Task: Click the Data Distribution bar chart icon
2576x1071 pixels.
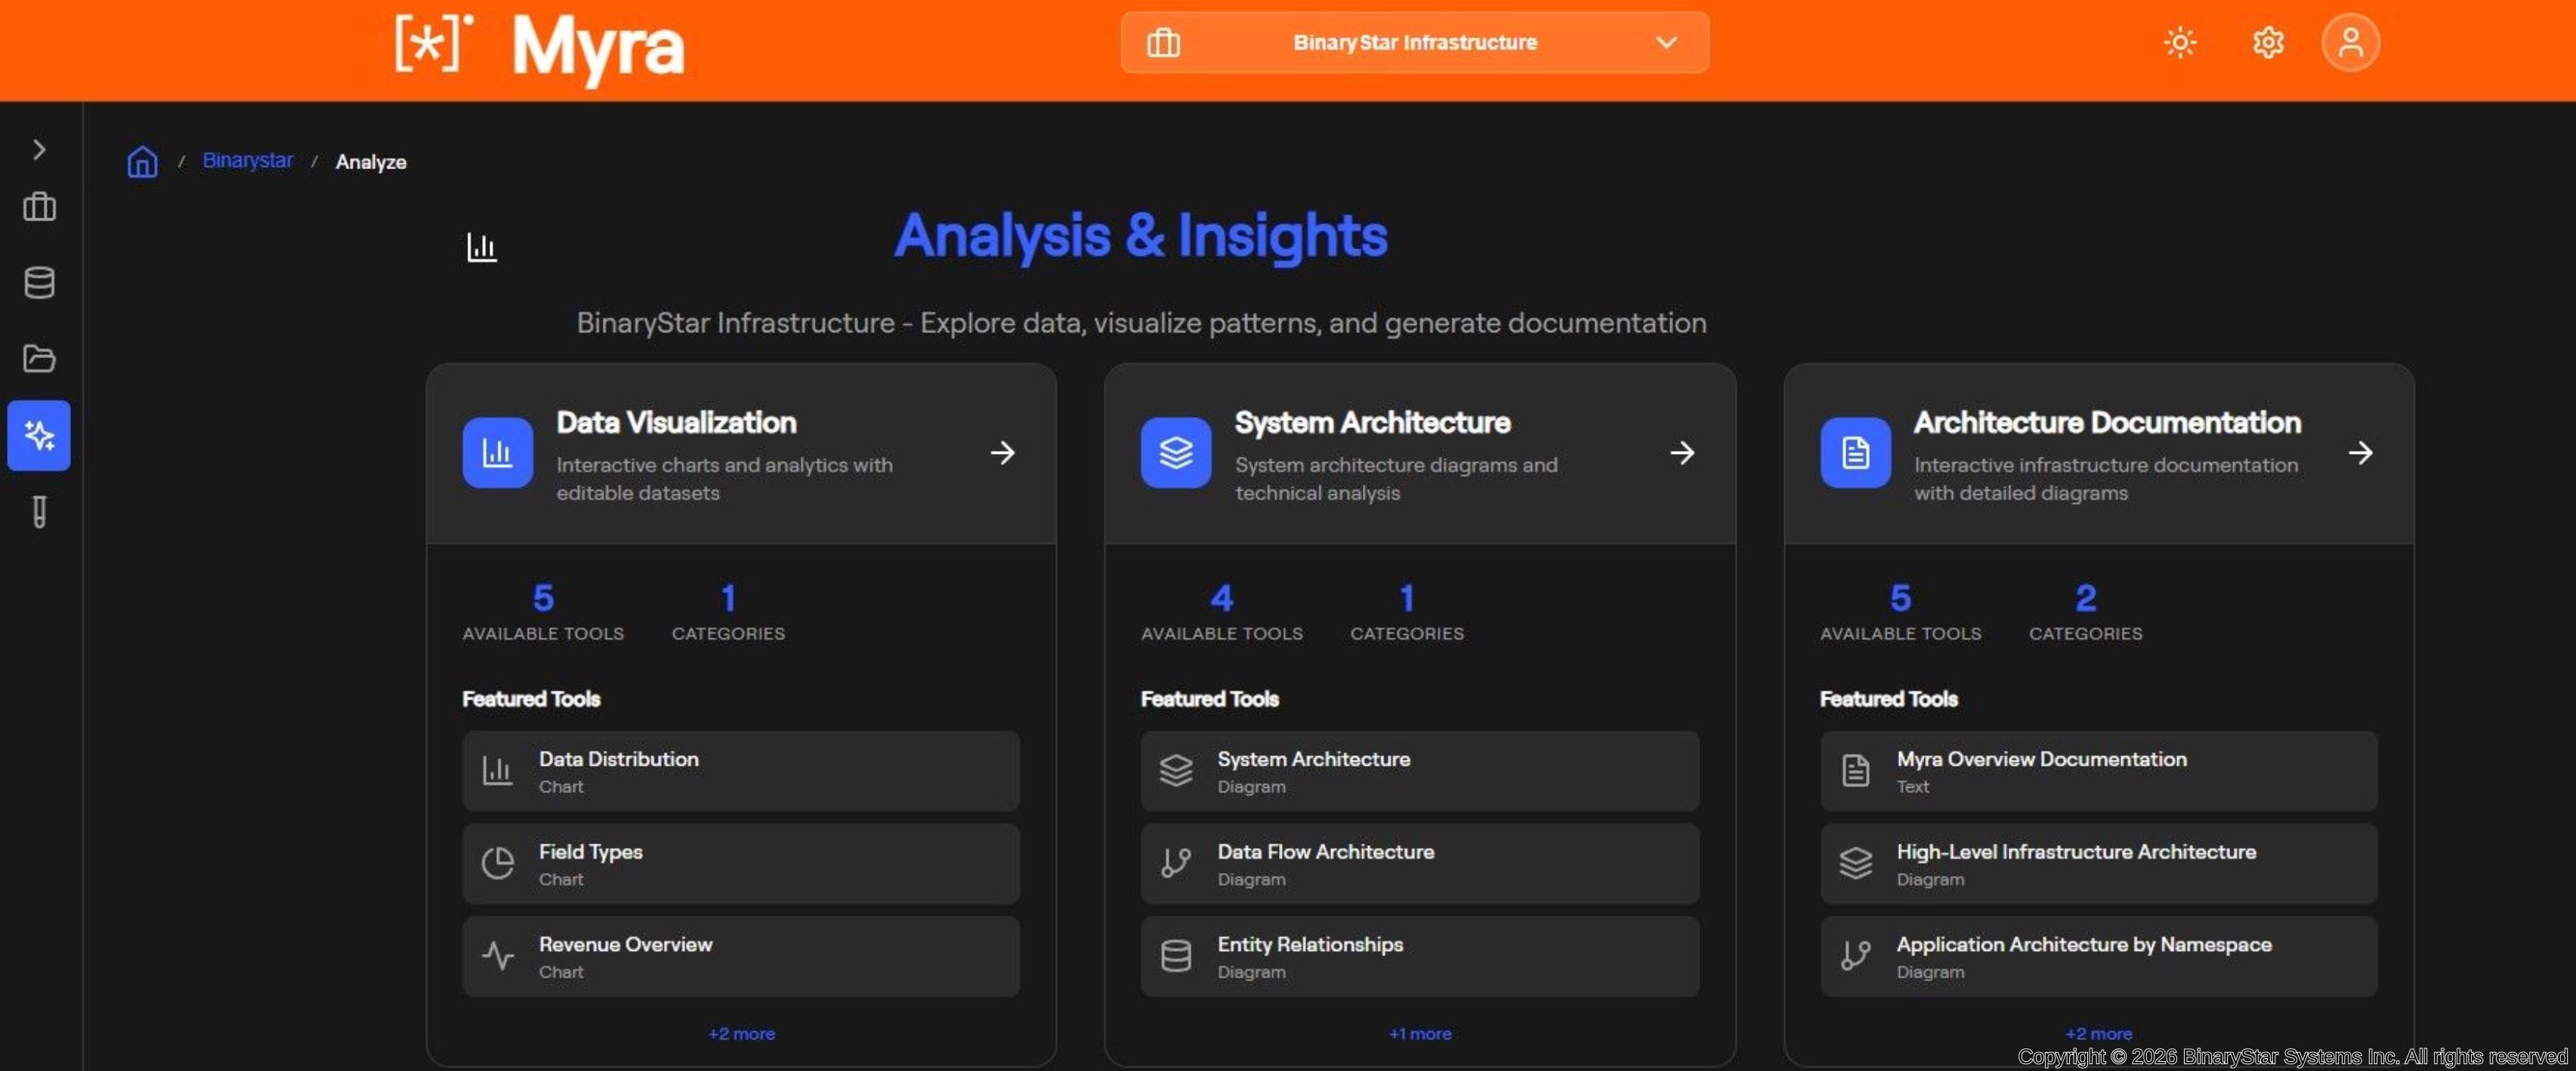Action: click(497, 770)
